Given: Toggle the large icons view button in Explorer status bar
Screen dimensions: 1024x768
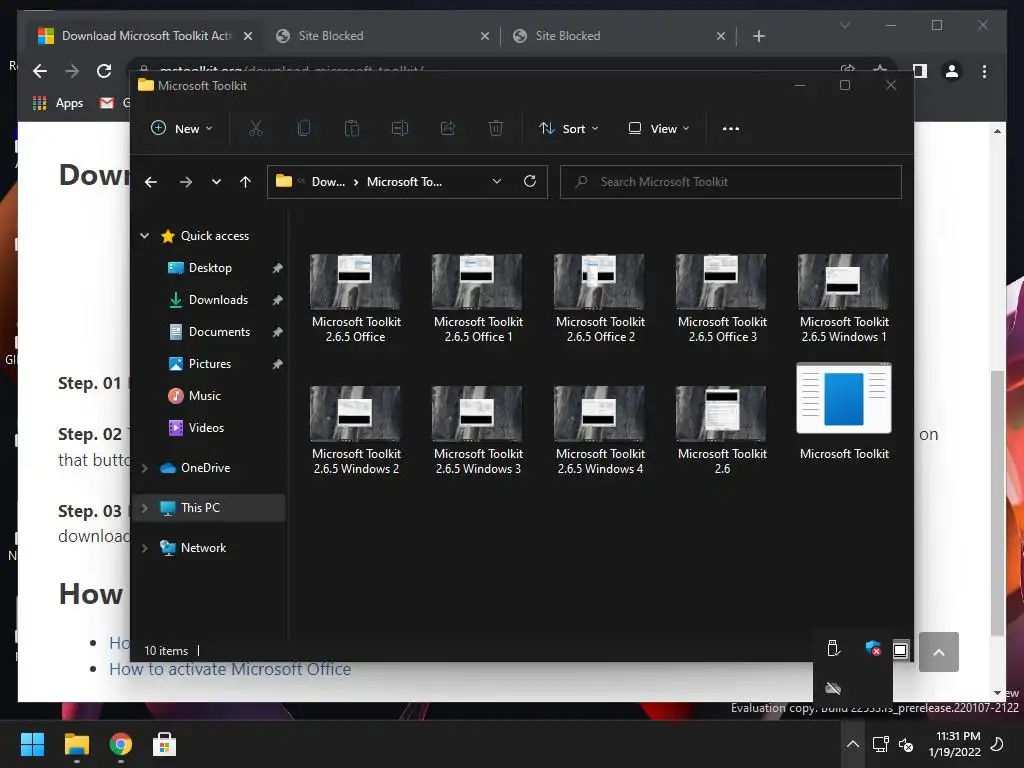Looking at the screenshot, I should pos(901,650).
